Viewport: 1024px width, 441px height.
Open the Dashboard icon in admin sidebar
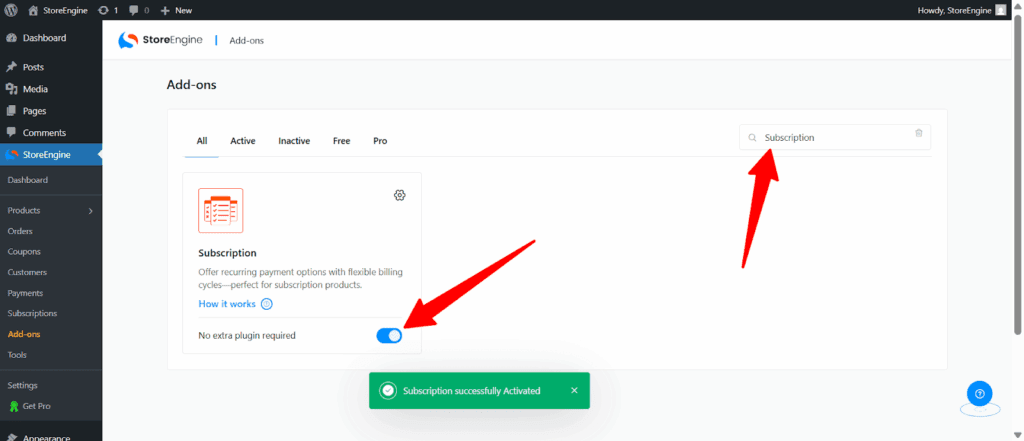(11, 38)
